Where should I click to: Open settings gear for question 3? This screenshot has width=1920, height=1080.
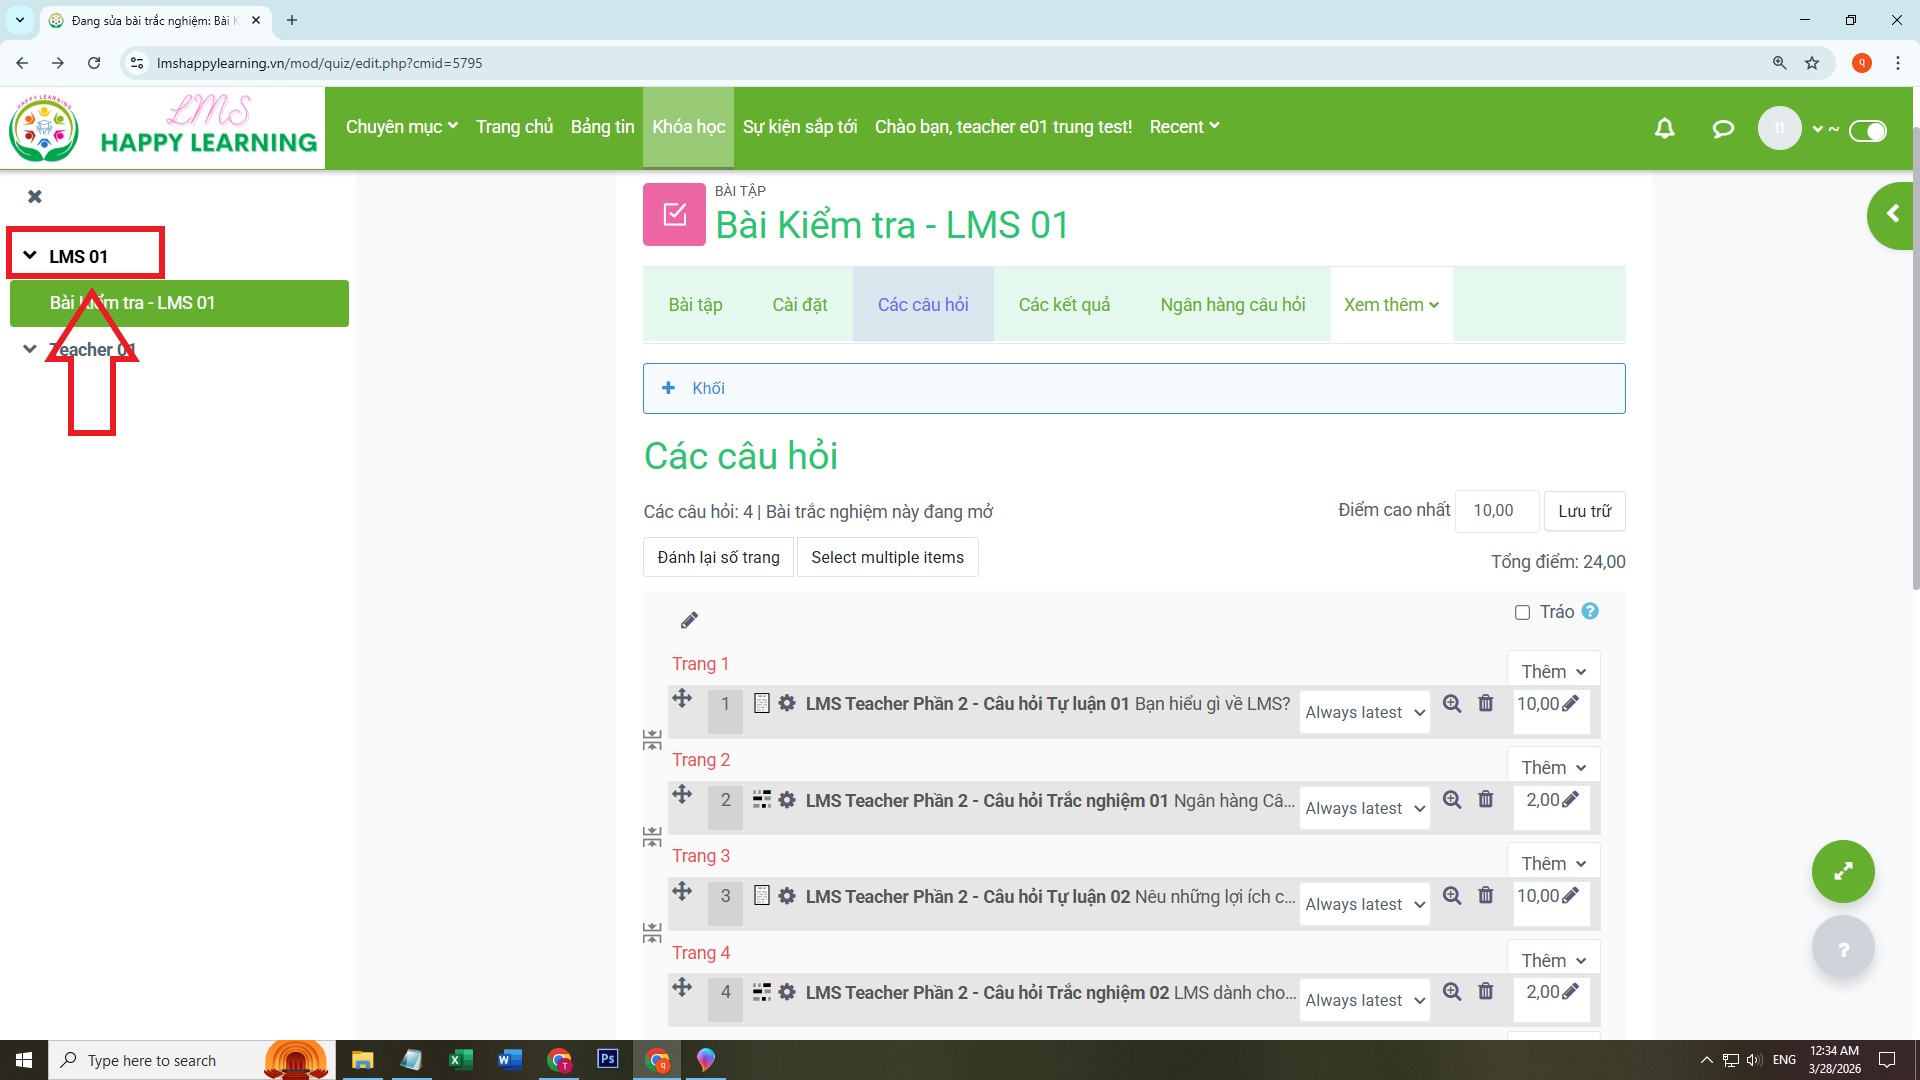point(787,896)
